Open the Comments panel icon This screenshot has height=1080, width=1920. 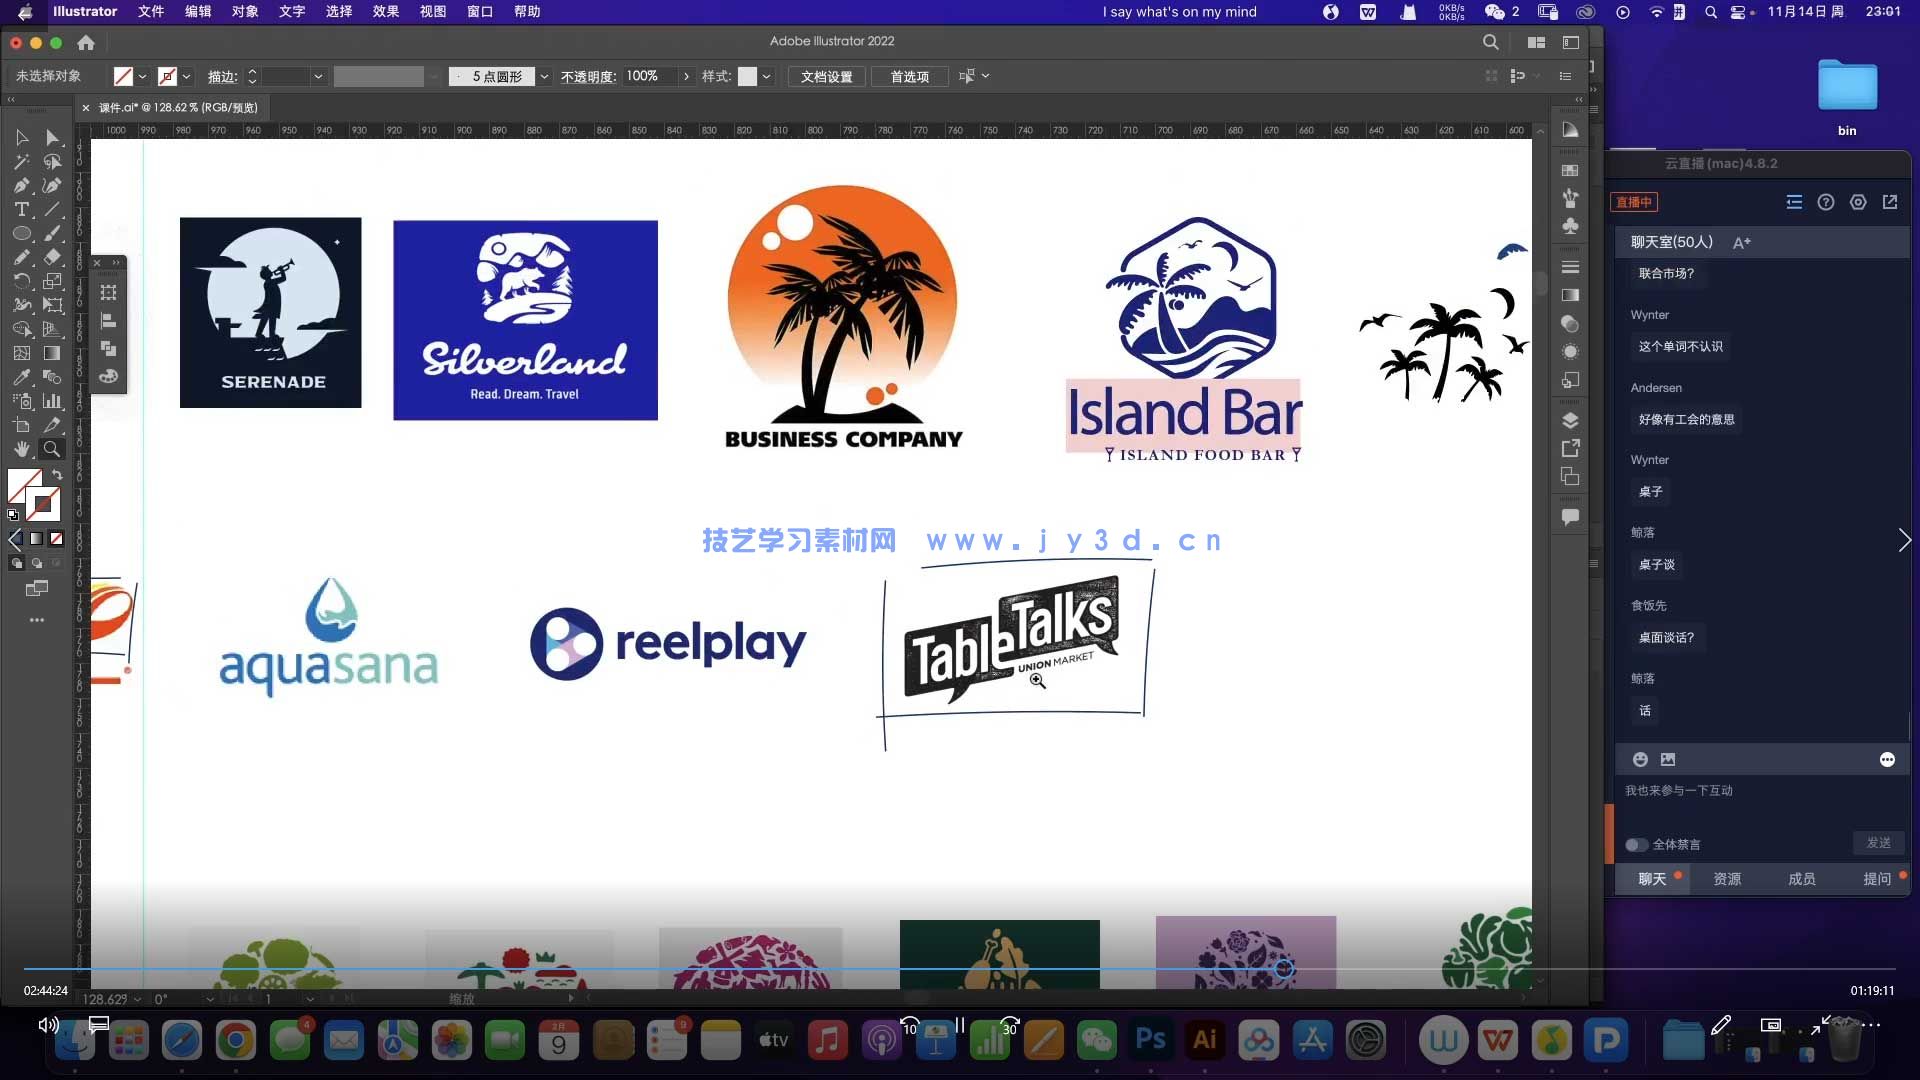(x=1570, y=516)
